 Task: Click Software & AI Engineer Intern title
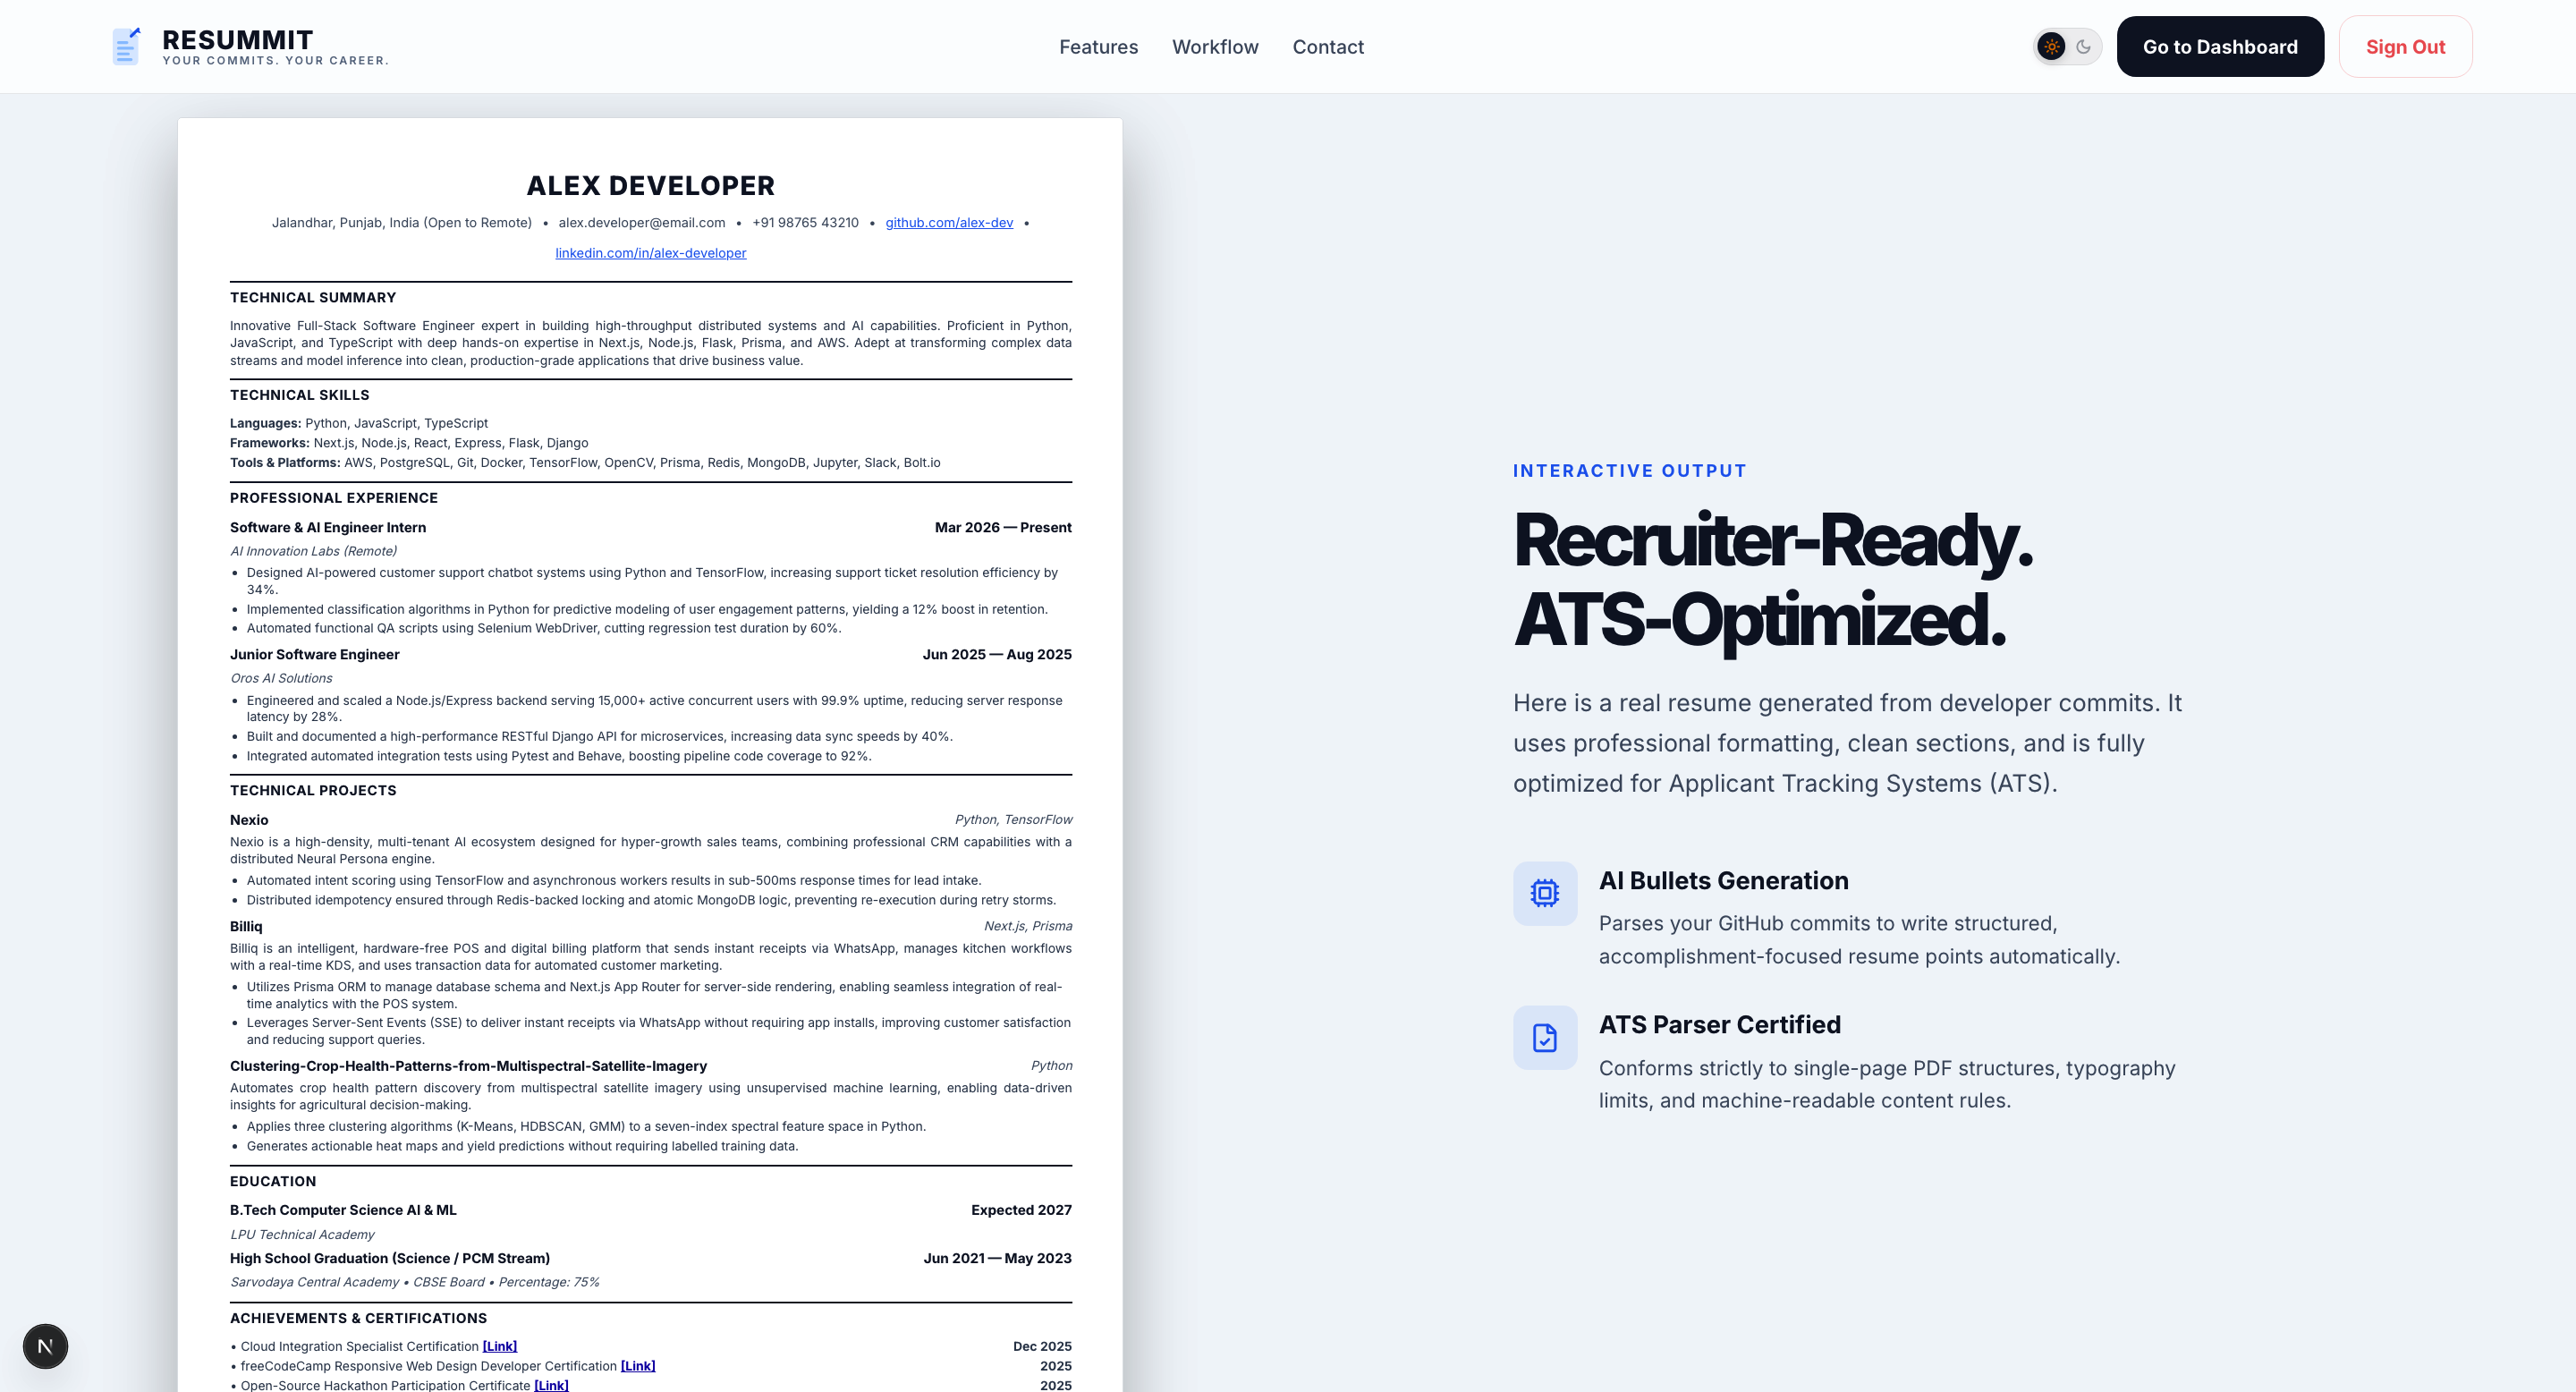(x=328, y=527)
